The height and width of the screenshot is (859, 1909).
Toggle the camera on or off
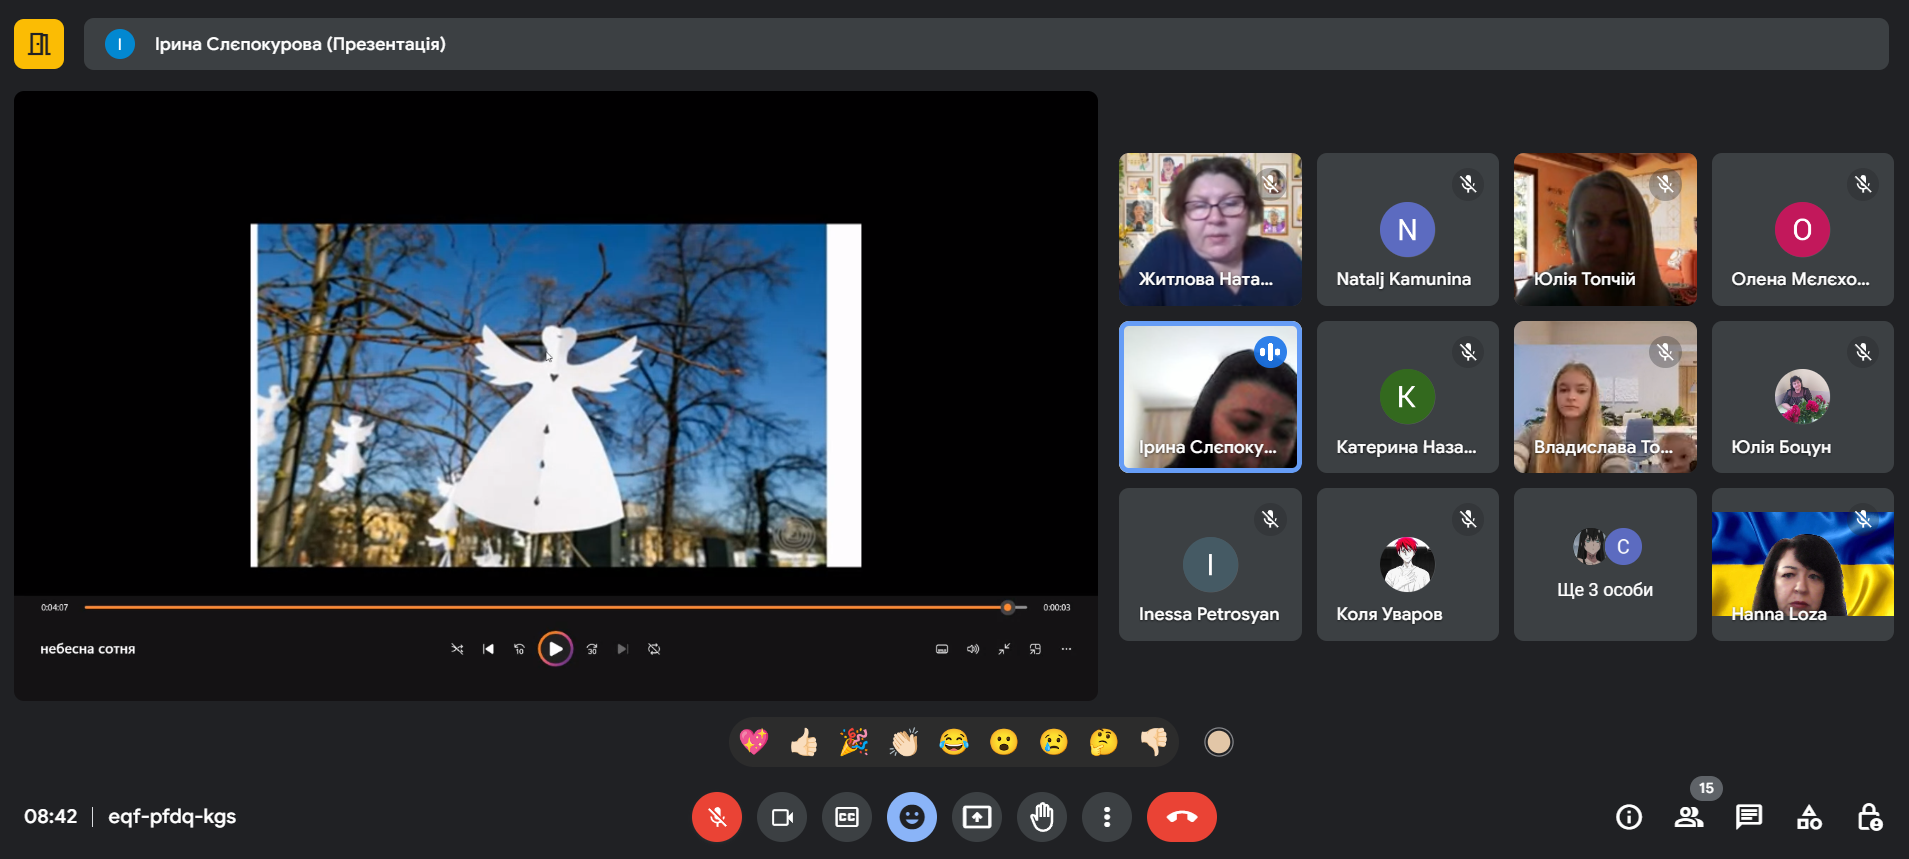click(782, 817)
